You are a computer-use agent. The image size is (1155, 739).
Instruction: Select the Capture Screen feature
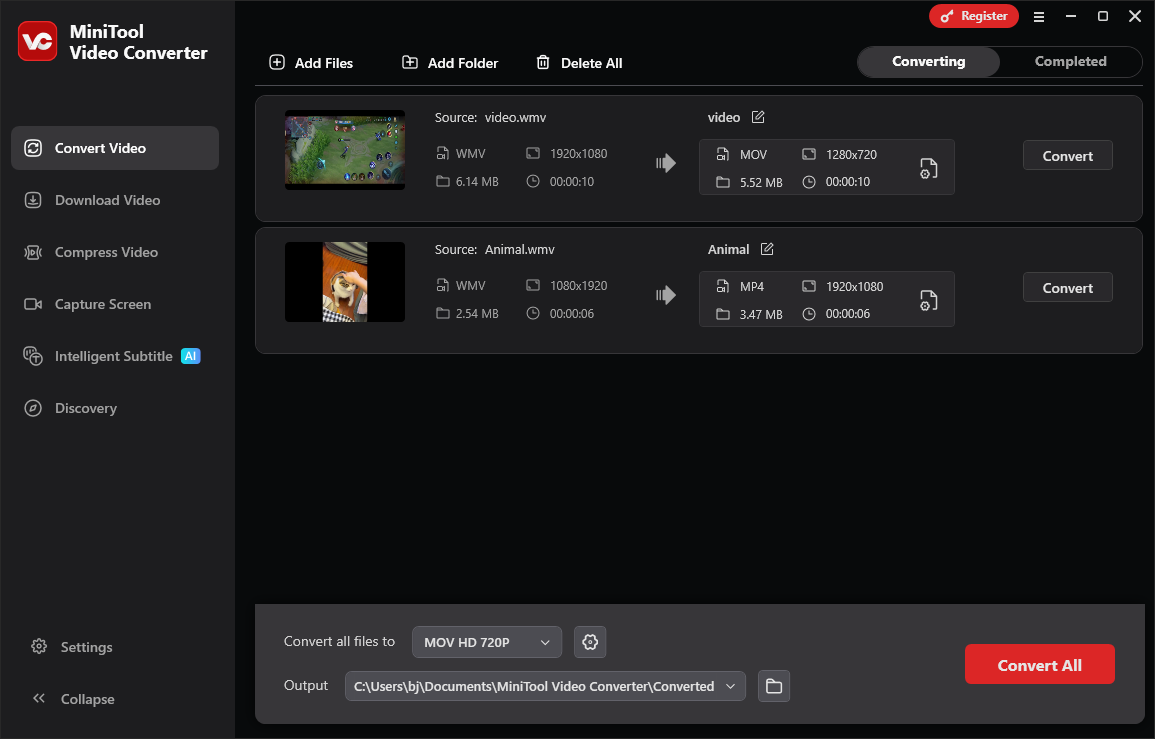[105, 304]
